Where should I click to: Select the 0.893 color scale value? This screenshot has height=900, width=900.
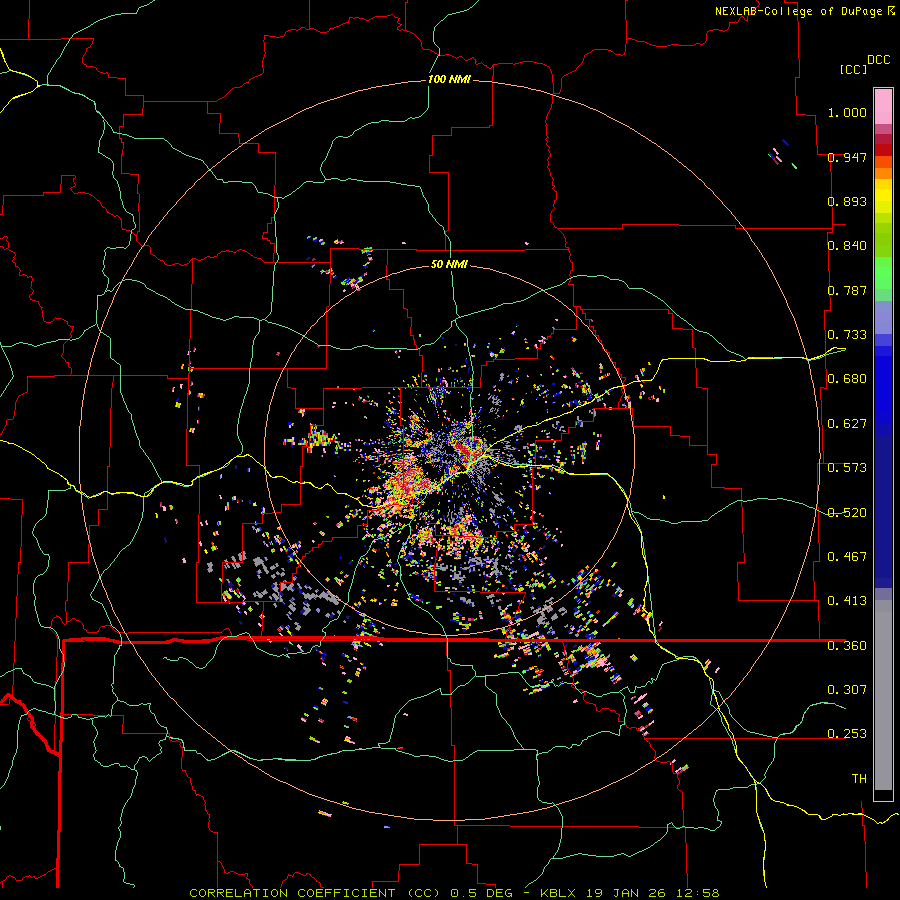coord(847,201)
